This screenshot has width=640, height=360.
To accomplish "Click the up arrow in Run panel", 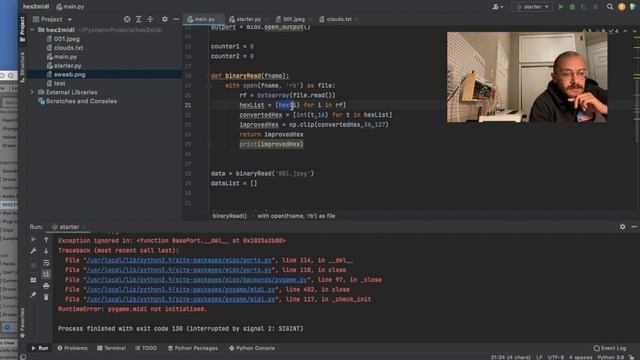I will tap(46, 240).
